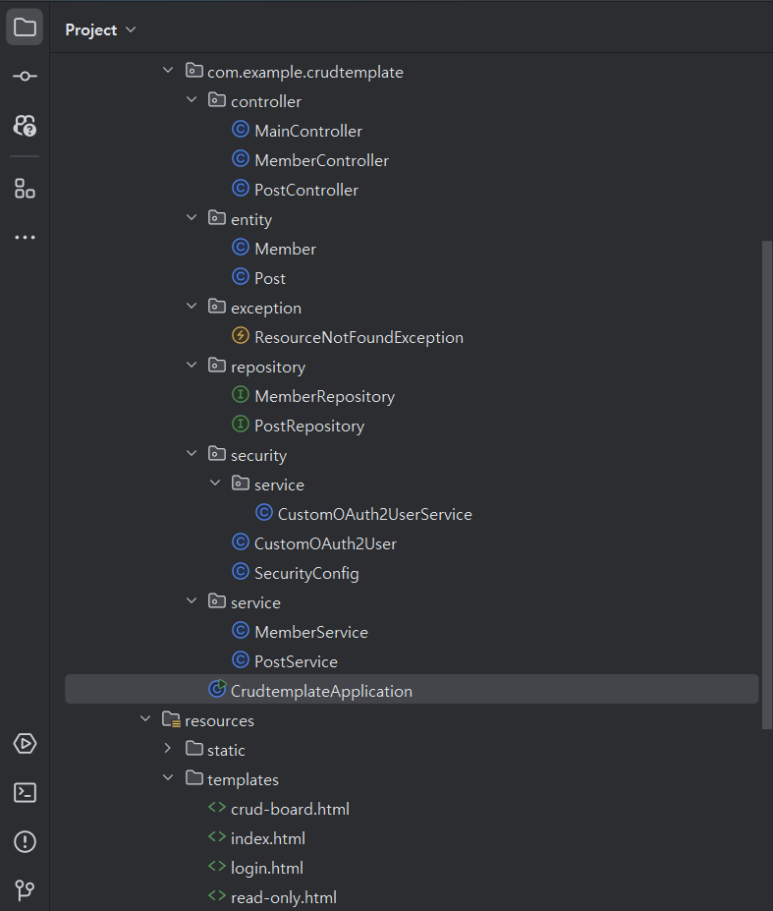Click the MainController class icon
773x911 pixels.
[240, 129]
